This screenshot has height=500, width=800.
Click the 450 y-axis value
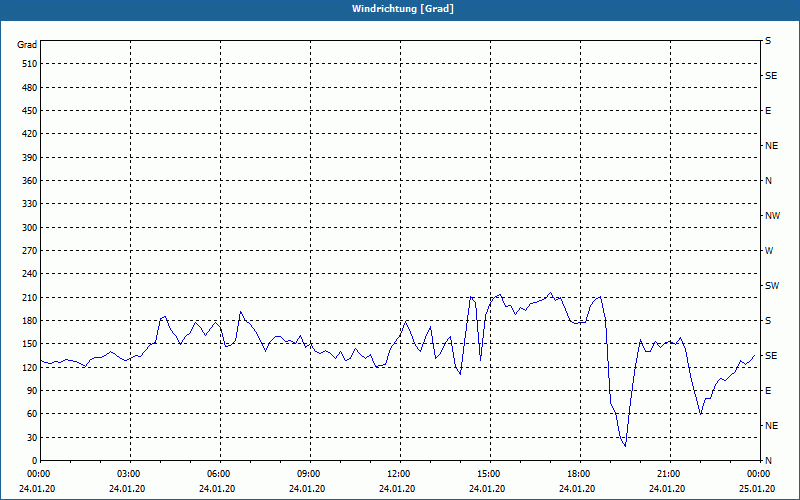point(30,111)
